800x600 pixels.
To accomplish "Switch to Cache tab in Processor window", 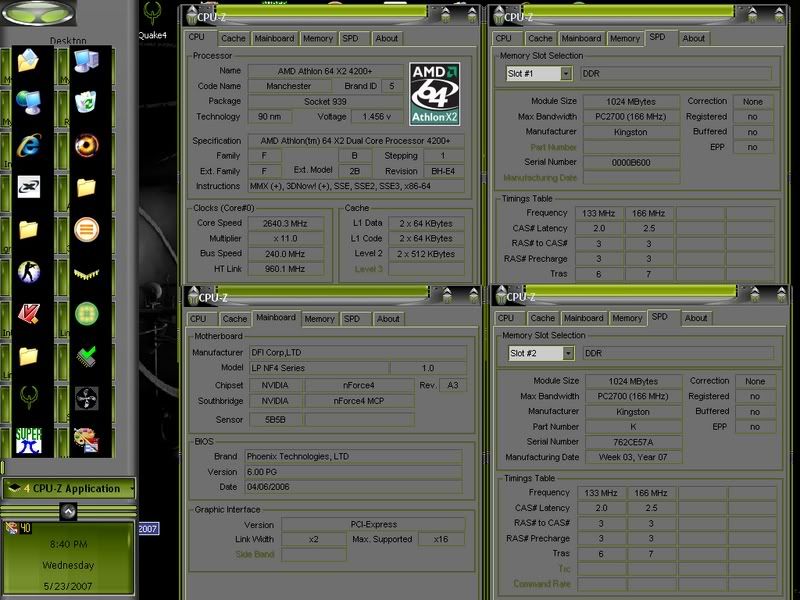I will 233,38.
